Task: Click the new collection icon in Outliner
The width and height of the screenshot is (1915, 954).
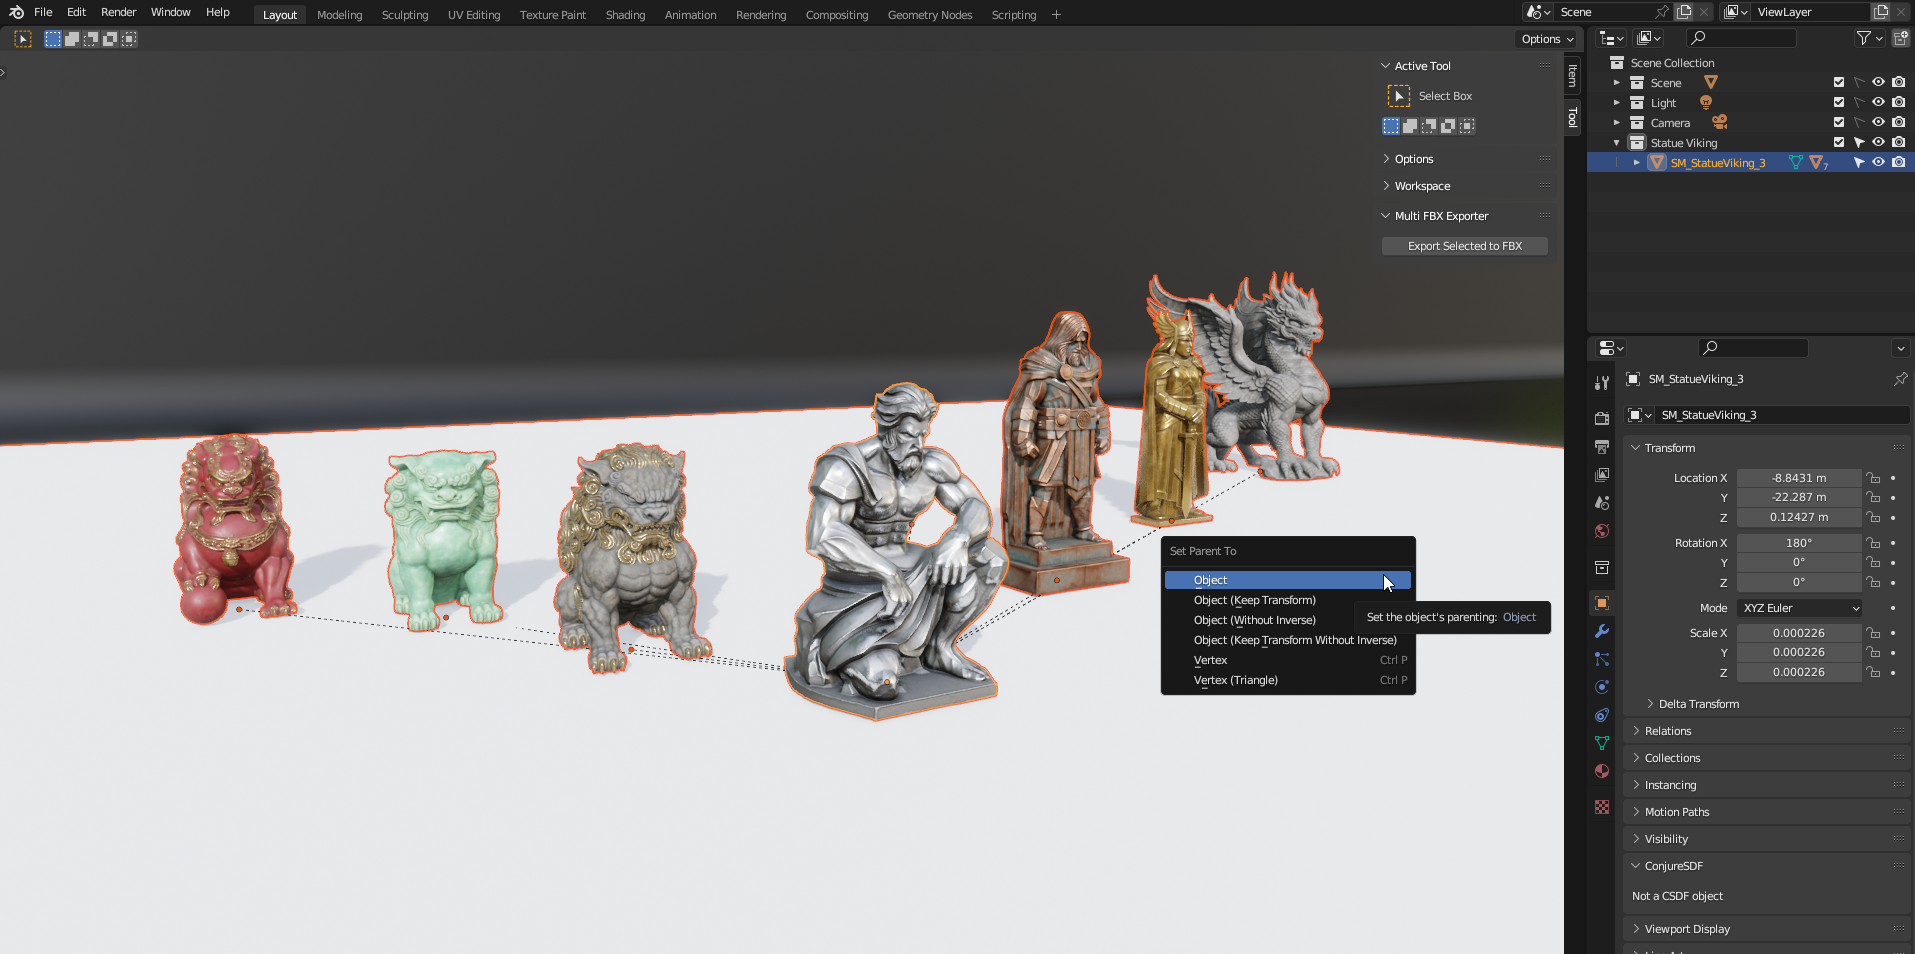Action: (1901, 38)
